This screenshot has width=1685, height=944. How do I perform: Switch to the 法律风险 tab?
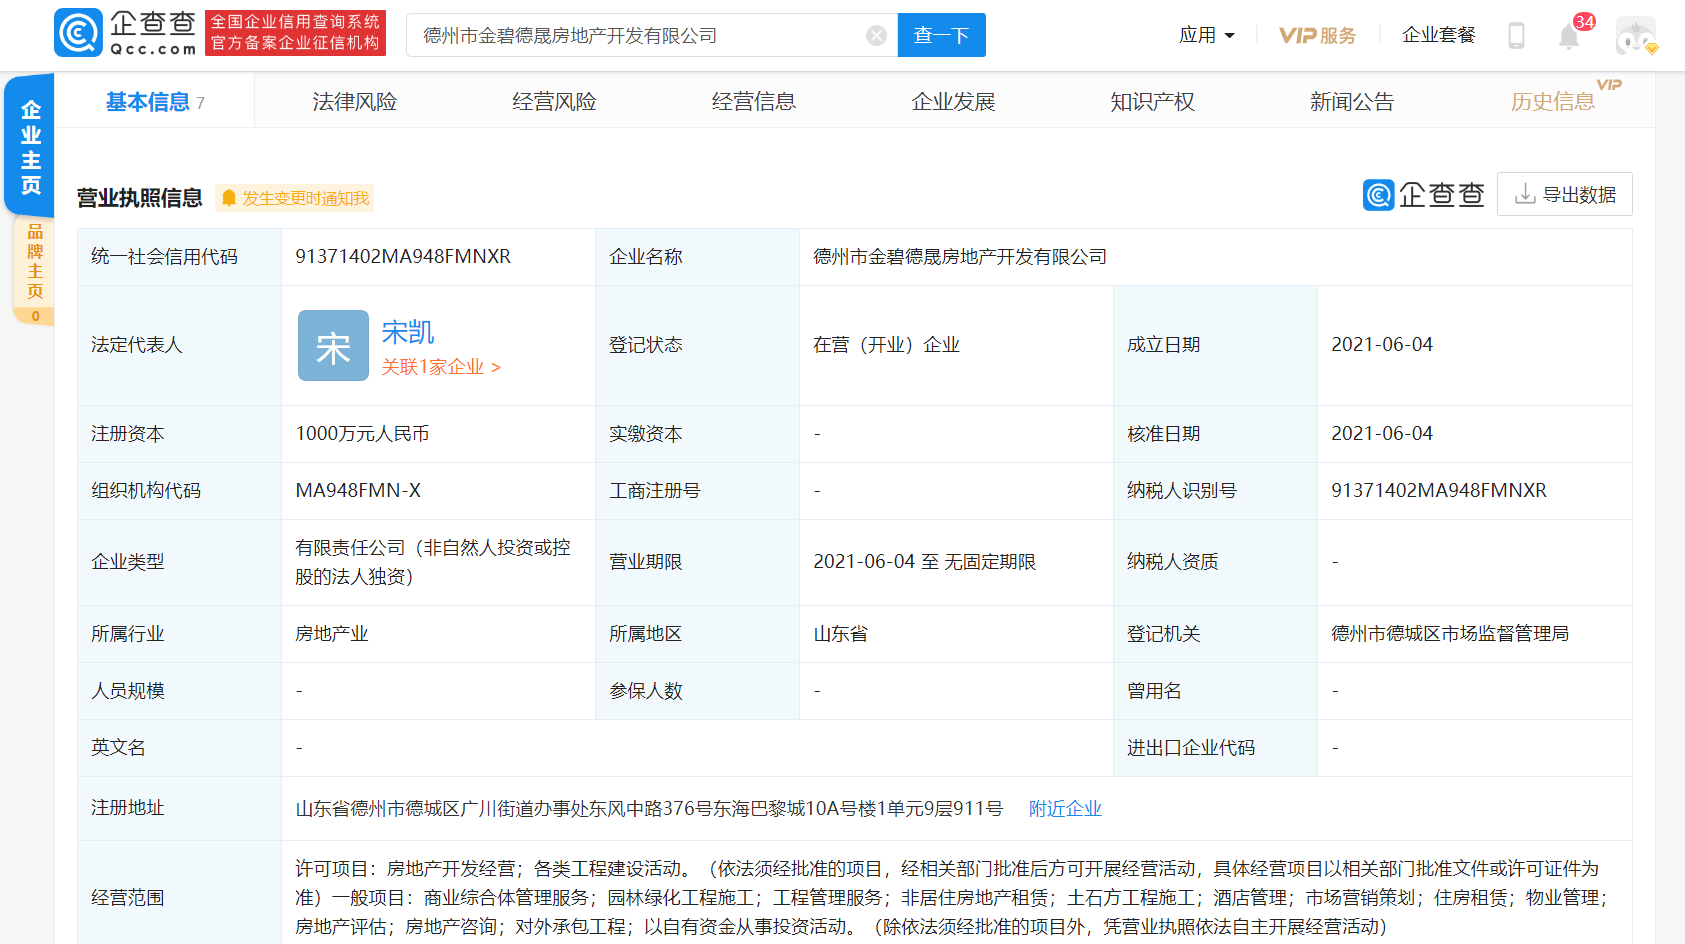pyautogui.click(x=353, y=101)
